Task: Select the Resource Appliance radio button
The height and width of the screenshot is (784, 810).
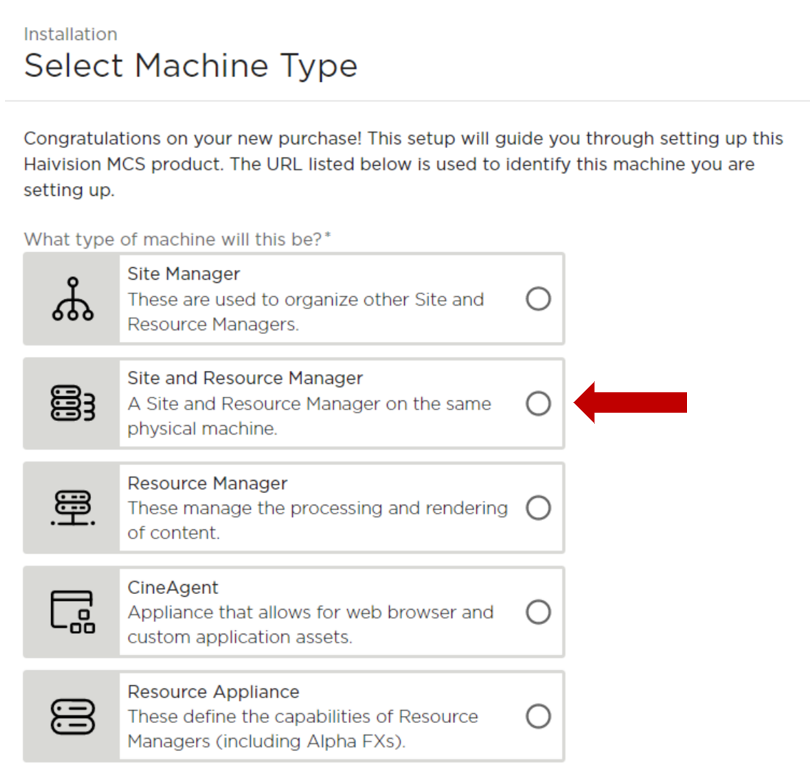Action: pyautogui.click(x=538, y=716)
